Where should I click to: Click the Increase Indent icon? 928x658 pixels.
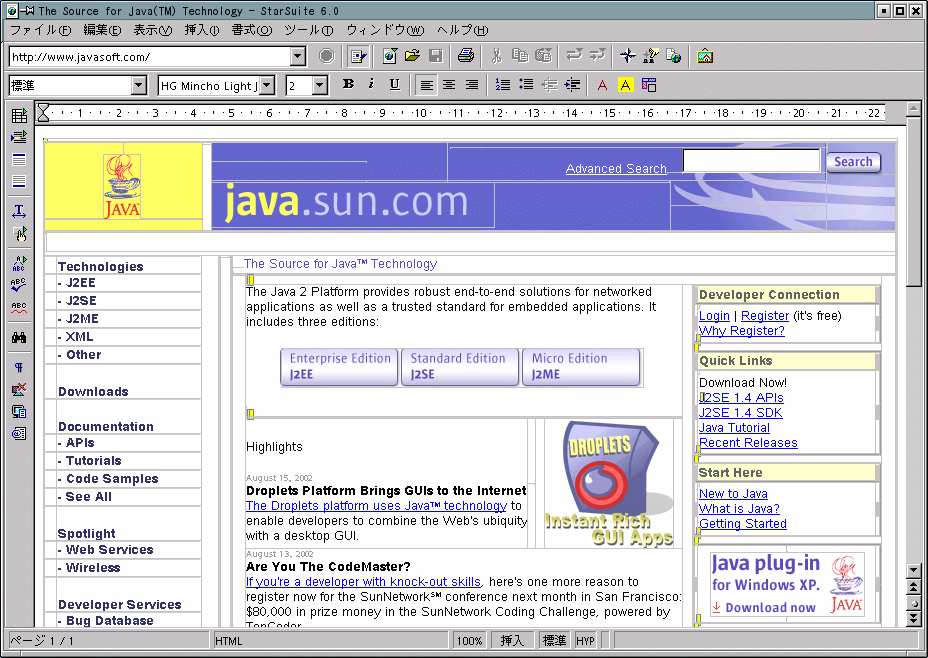pos(572,85)
